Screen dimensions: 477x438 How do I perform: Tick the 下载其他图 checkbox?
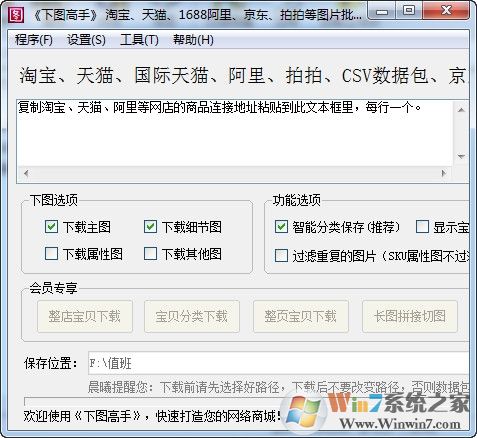click(x=150, y=254)
